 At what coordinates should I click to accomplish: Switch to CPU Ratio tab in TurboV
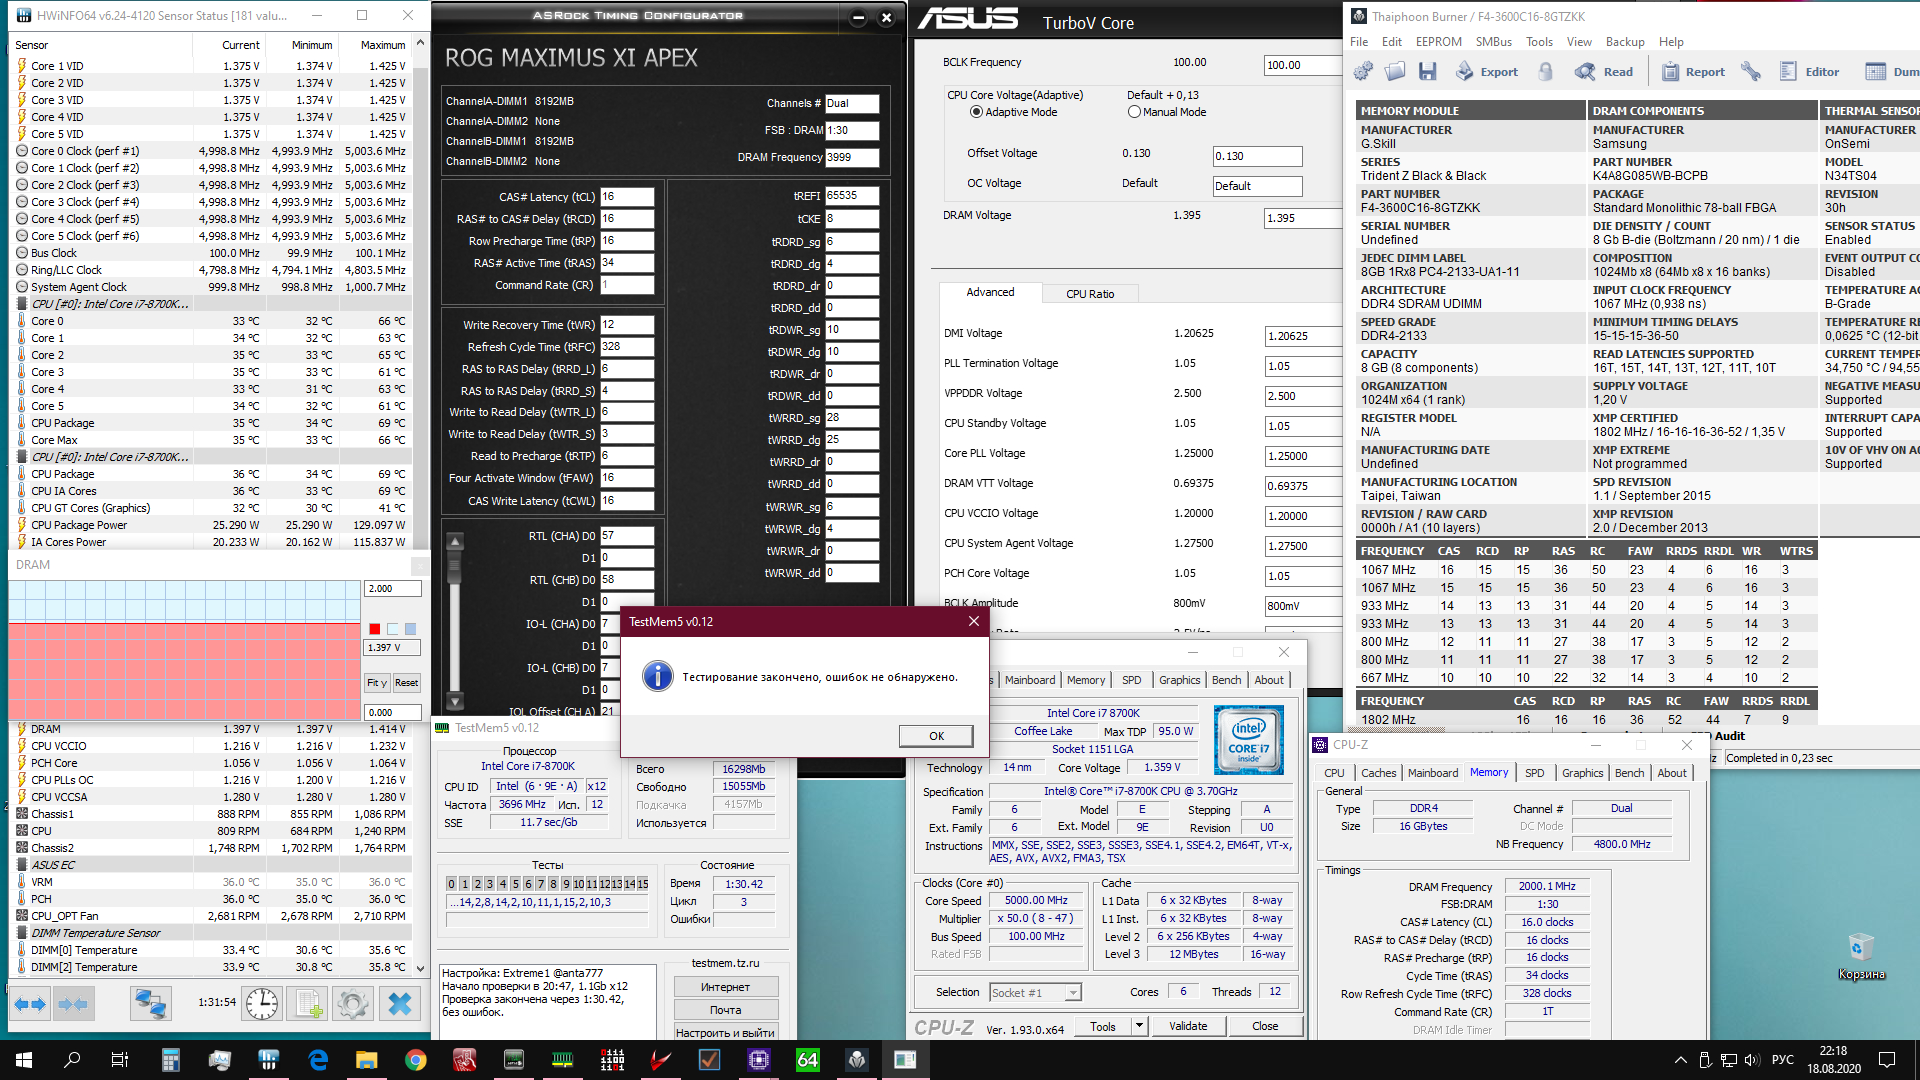coord(1089,294)
